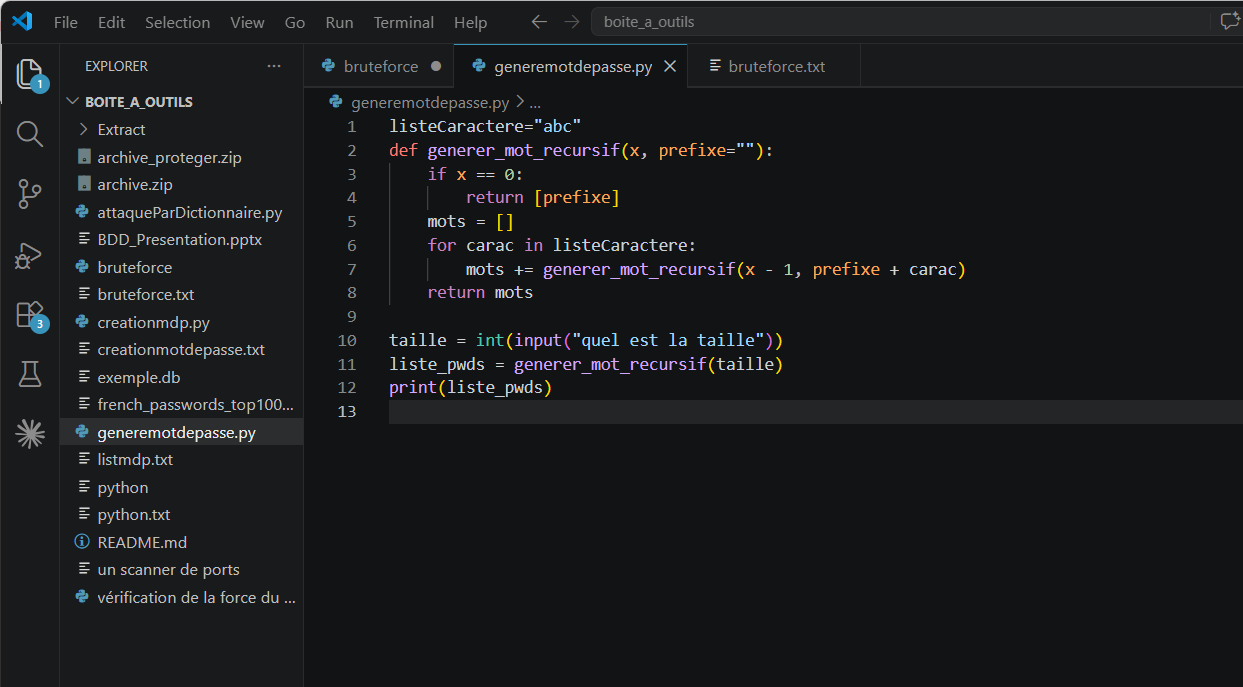The height and width of the screenshot is (687, 1243).
Task: Click 'listeCaractere="abc"' on line 1
Action: pos(485,126)
